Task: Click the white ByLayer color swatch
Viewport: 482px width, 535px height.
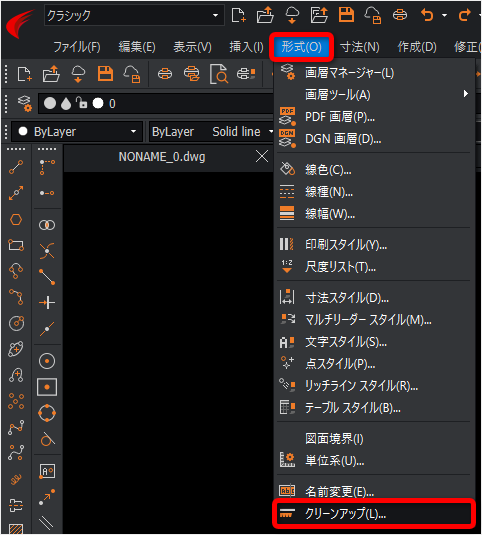Action: [x=23, y=131]
